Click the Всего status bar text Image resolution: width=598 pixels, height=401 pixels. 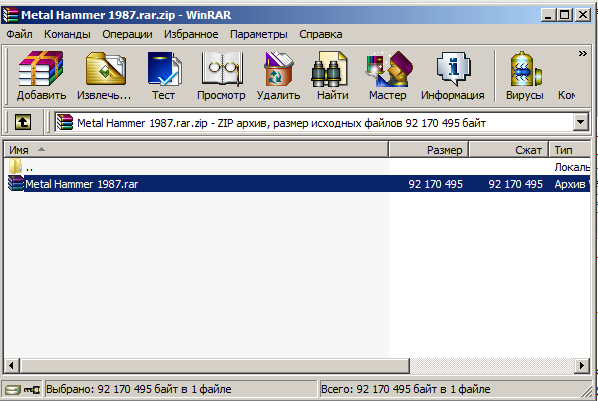(x=406, y=389)
